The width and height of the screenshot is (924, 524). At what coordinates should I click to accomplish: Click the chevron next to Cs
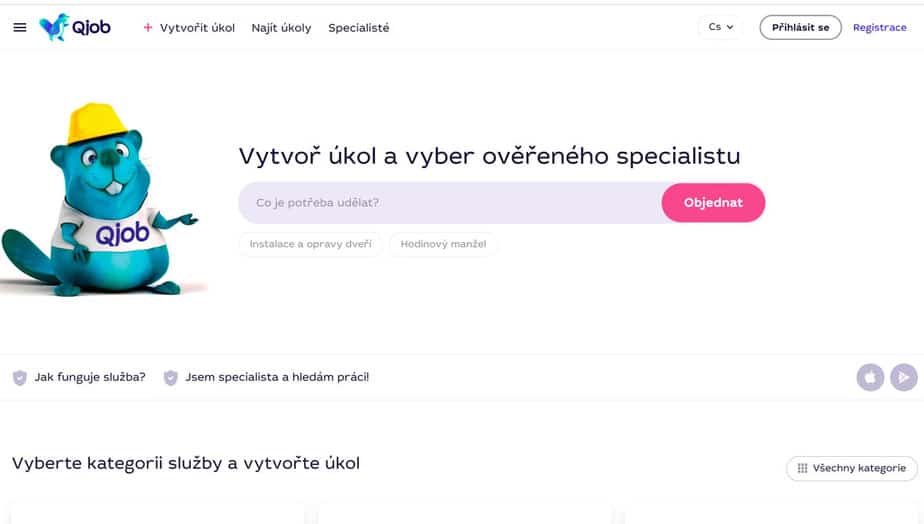(x=730, y=27)
